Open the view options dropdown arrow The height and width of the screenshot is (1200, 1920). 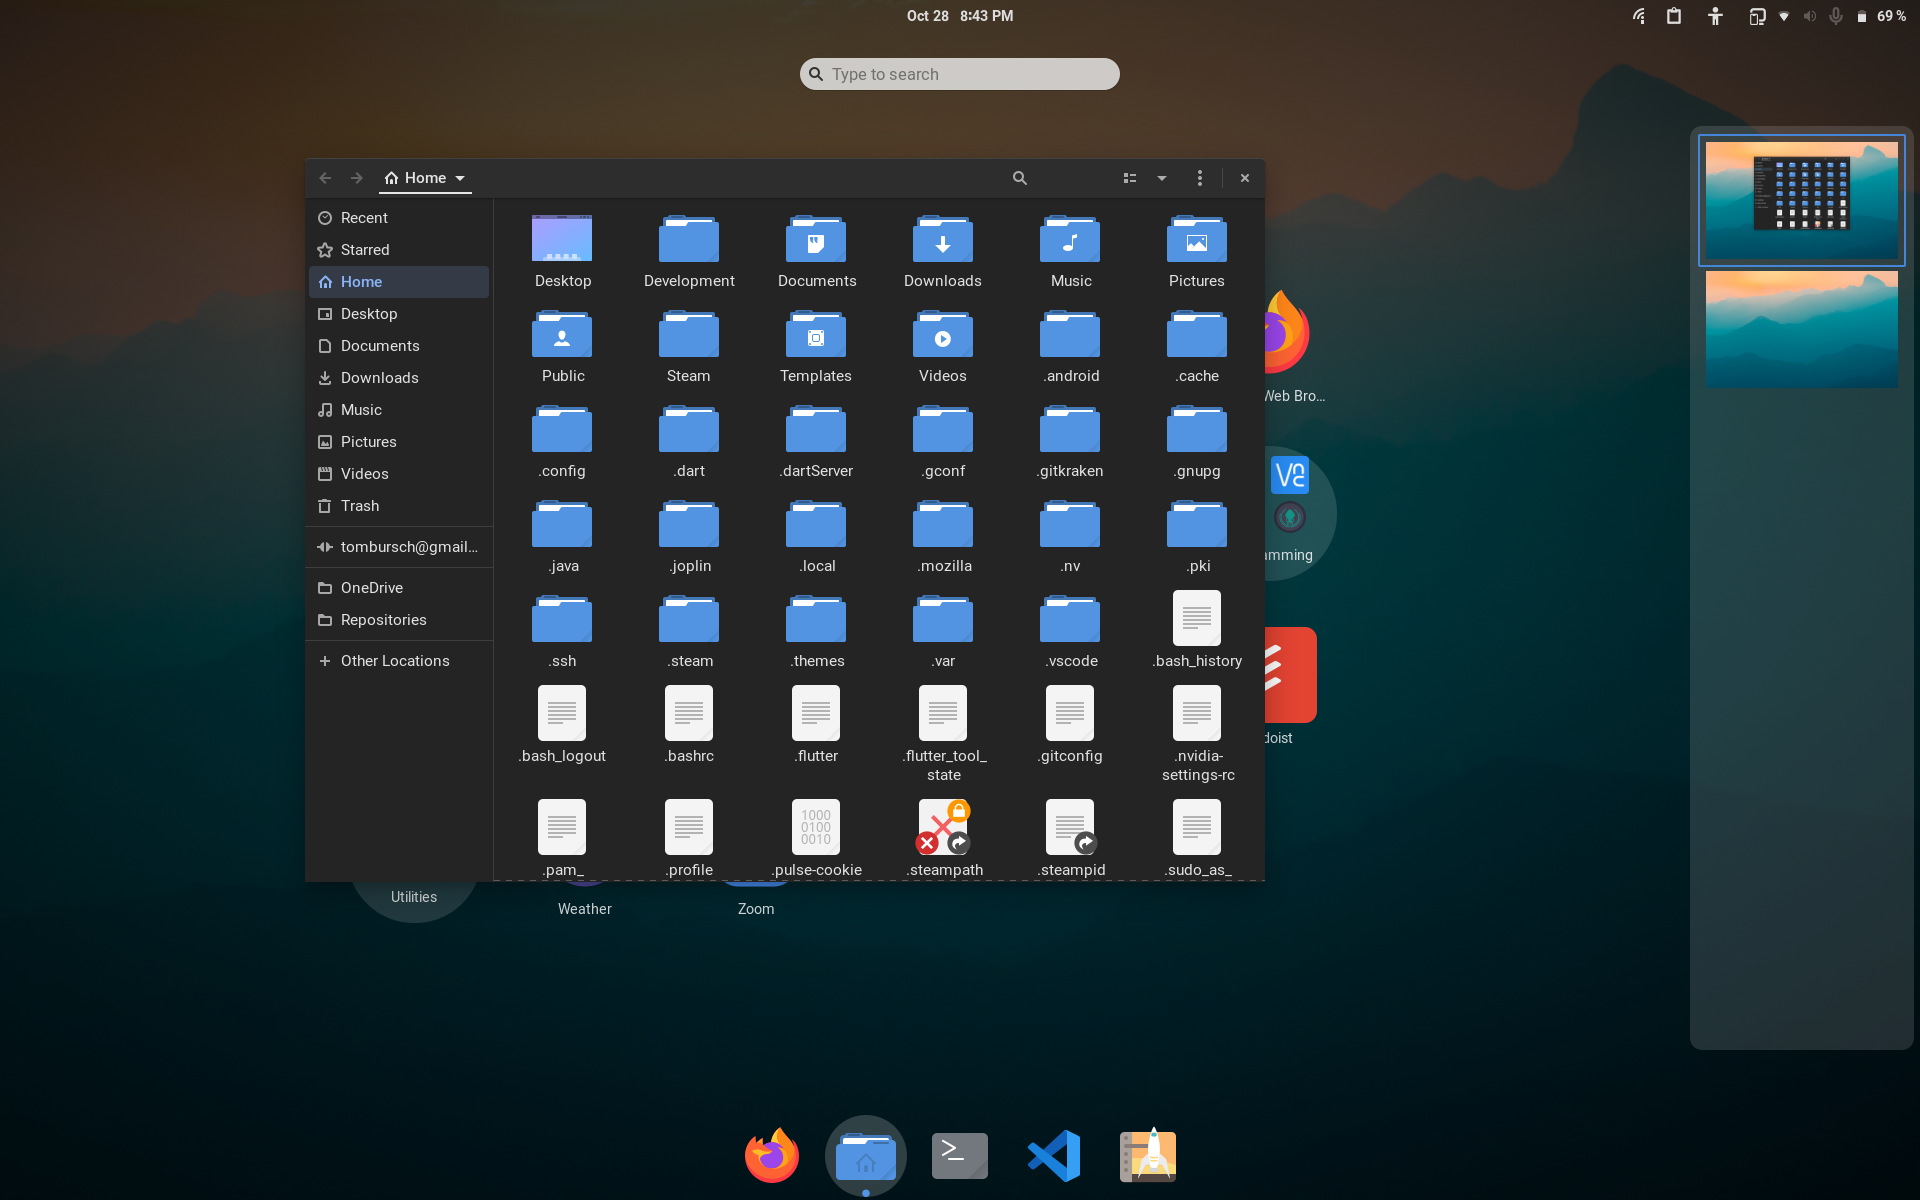click(1162, 178)
